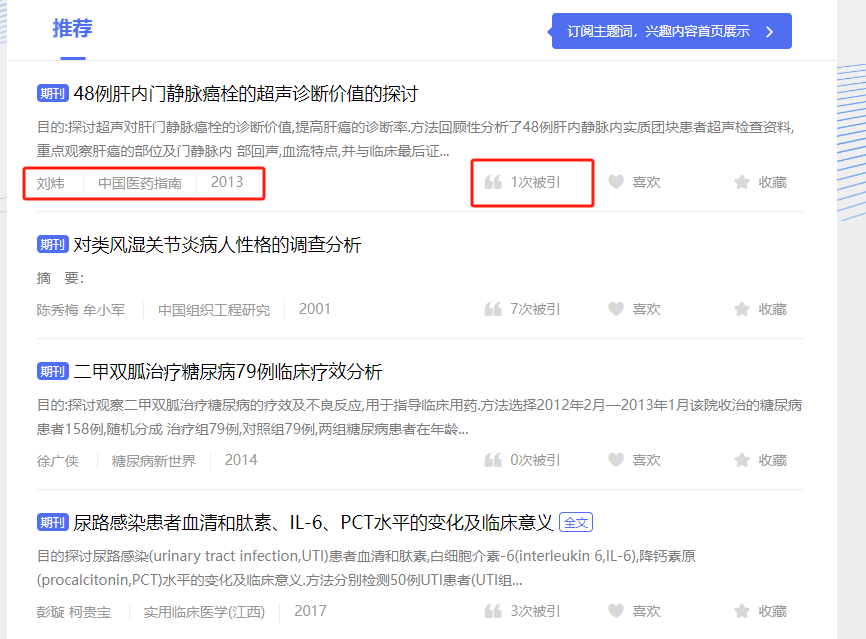Click the 期刊 badge beside the diabetes article
Screen dimensions: 866x639
(52, 371)
